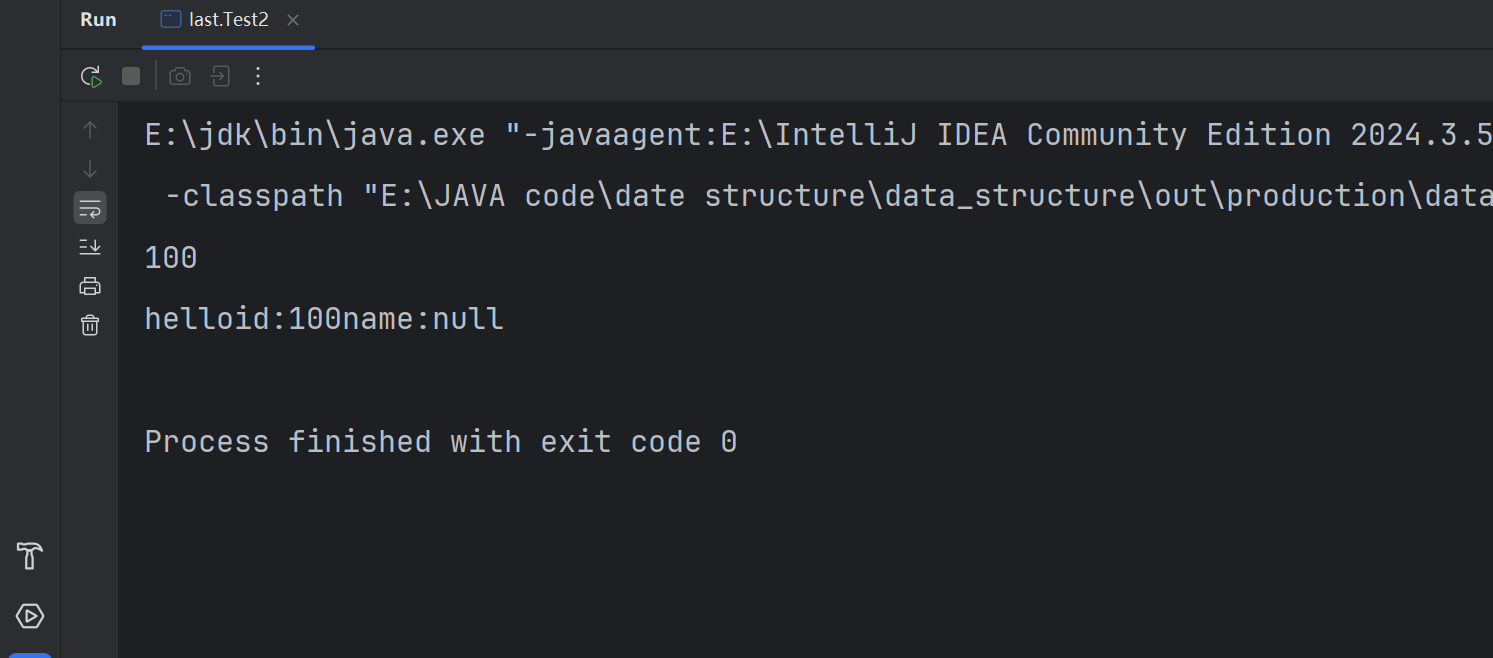Toggle soft-wrap for console output
Screen dimensions: 1493x658
pyautogui.click(x=90, y=208)
